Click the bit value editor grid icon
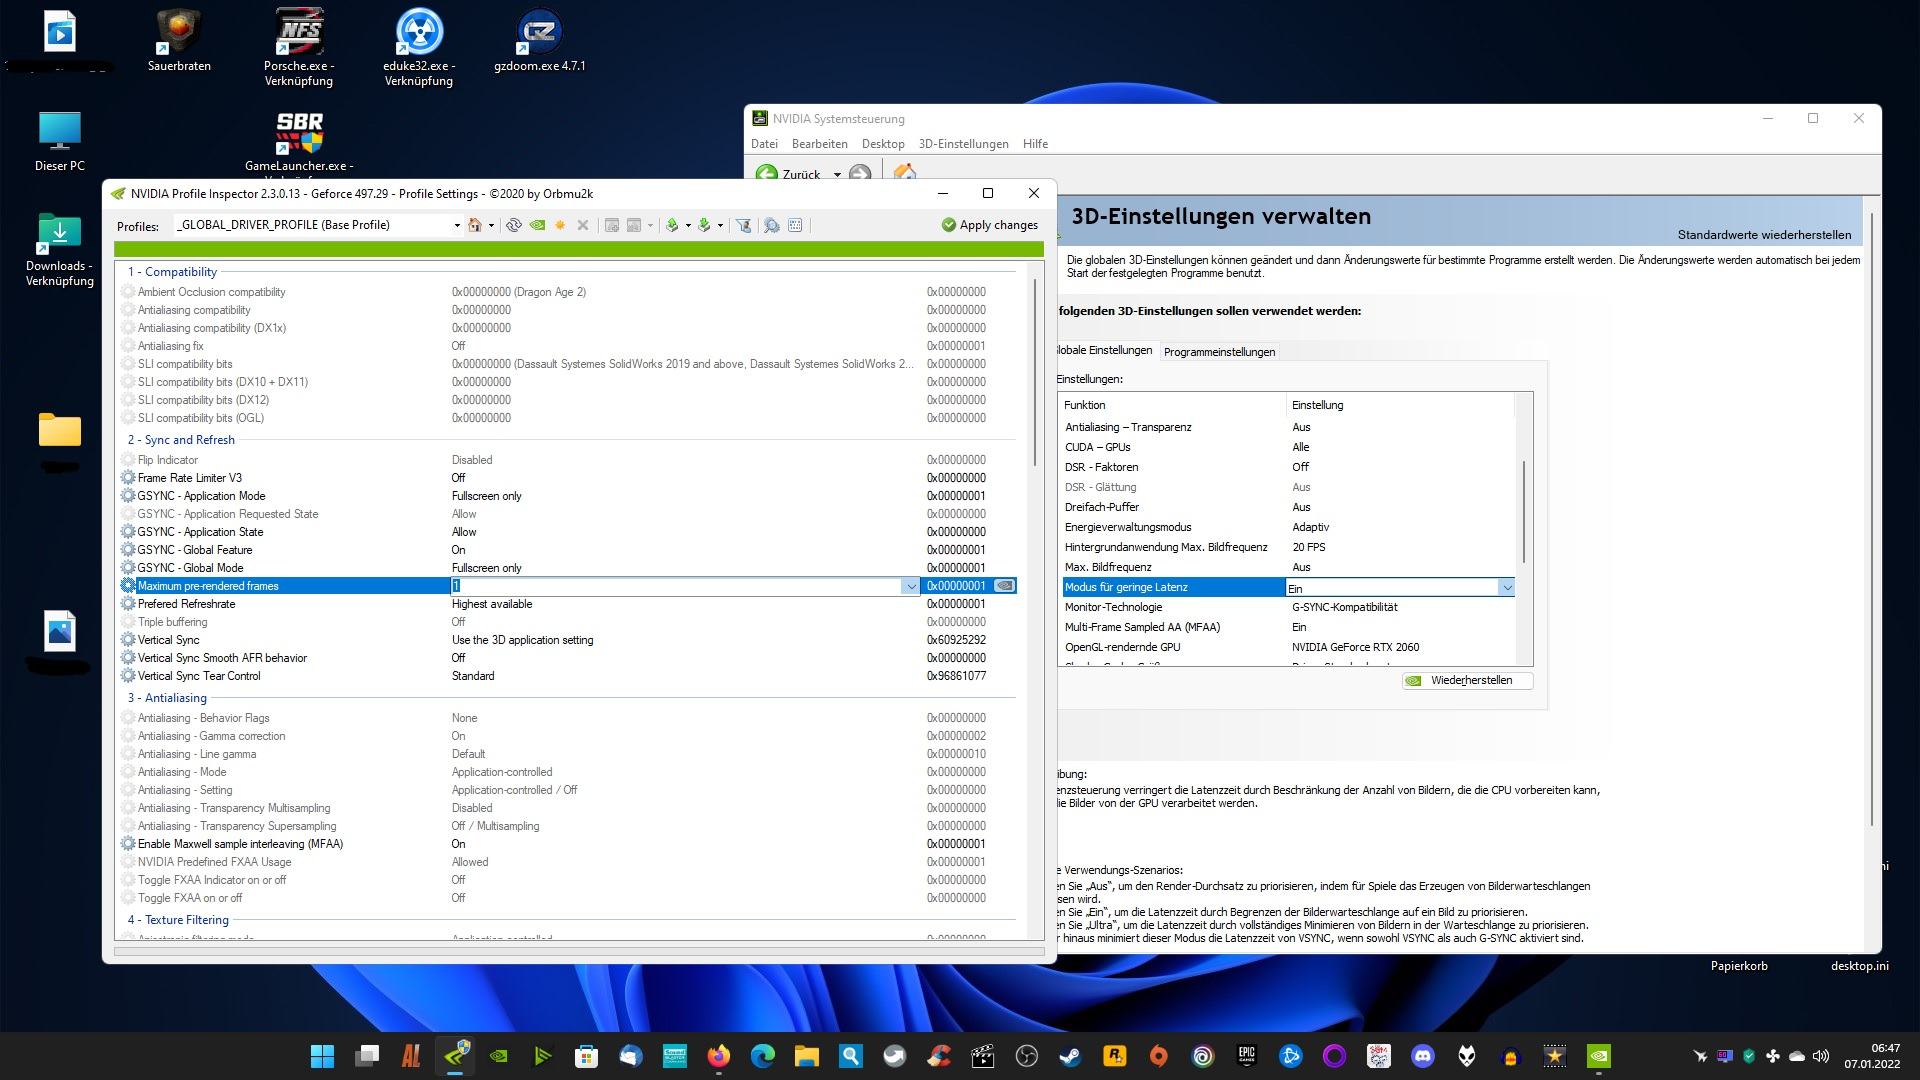The width and height of the screenshot is (1920, 1080). point(795,225)
